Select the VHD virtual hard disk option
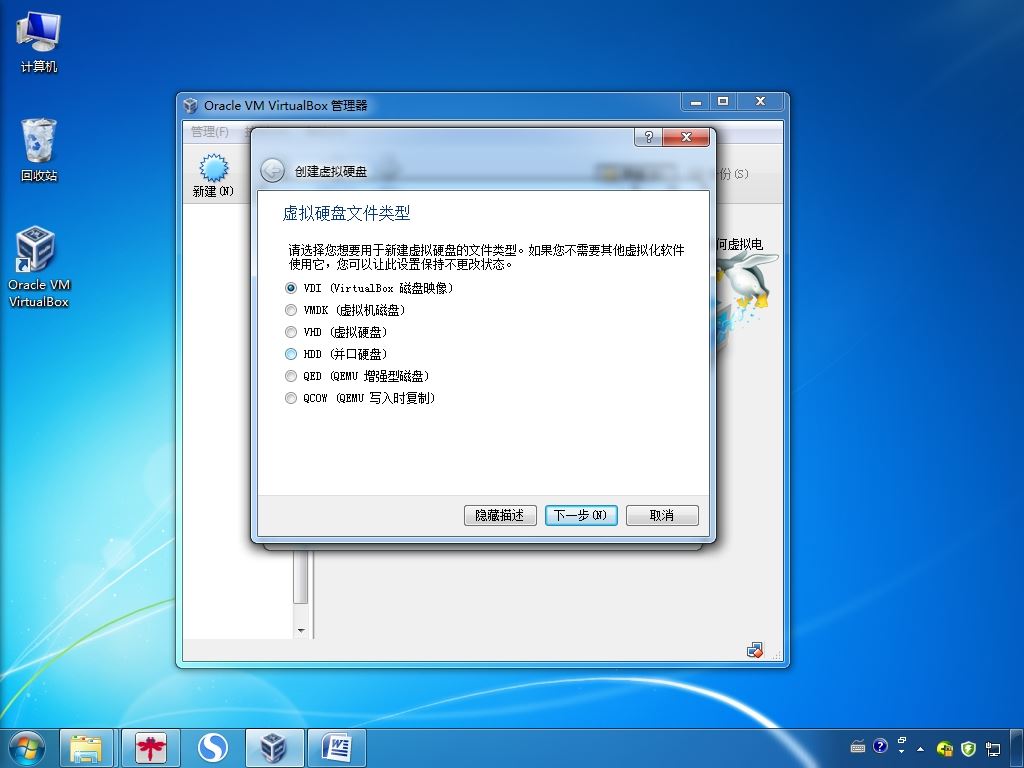This screenshot has width=1024, height=768. (x=336, y=332)
